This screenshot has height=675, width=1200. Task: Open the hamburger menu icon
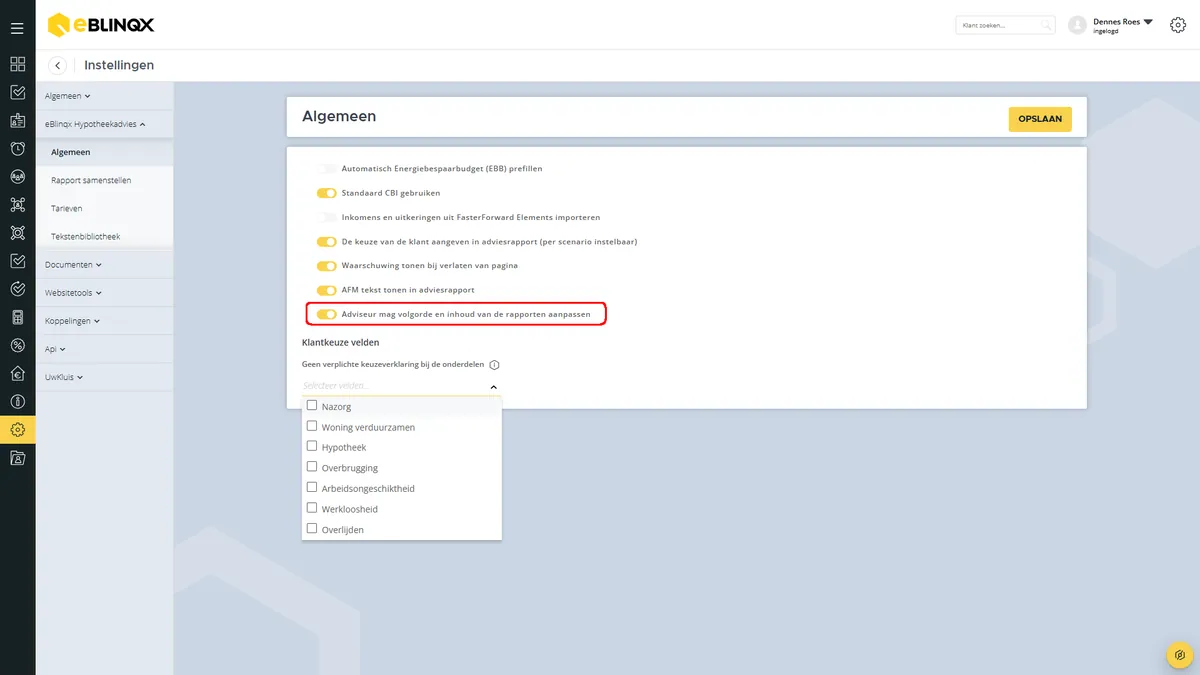17,28
